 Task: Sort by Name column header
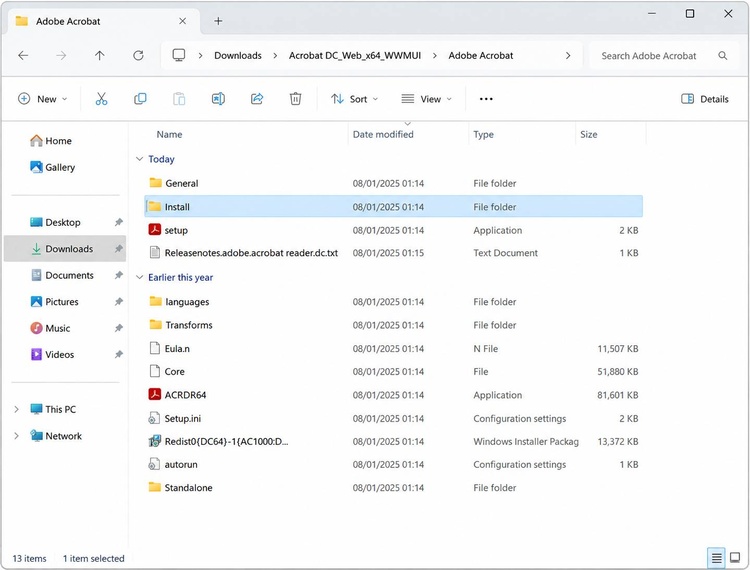[x=169, y=134]
